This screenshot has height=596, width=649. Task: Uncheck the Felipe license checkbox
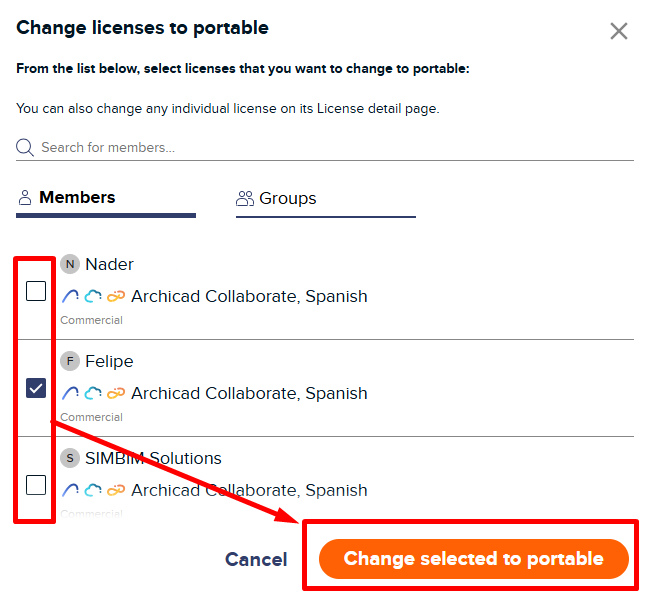(36, 388)
